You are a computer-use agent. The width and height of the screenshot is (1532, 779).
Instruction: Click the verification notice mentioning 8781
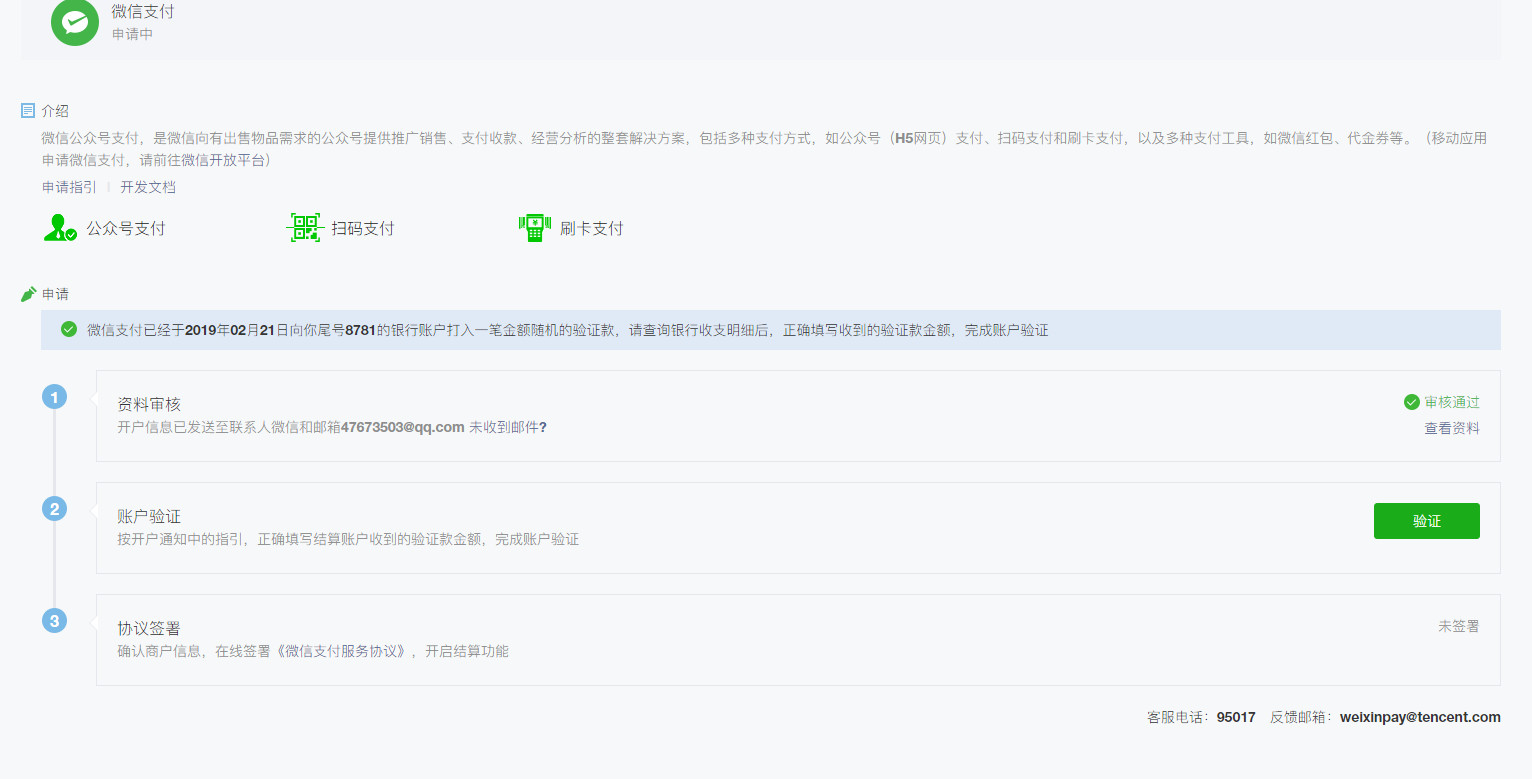771,330
